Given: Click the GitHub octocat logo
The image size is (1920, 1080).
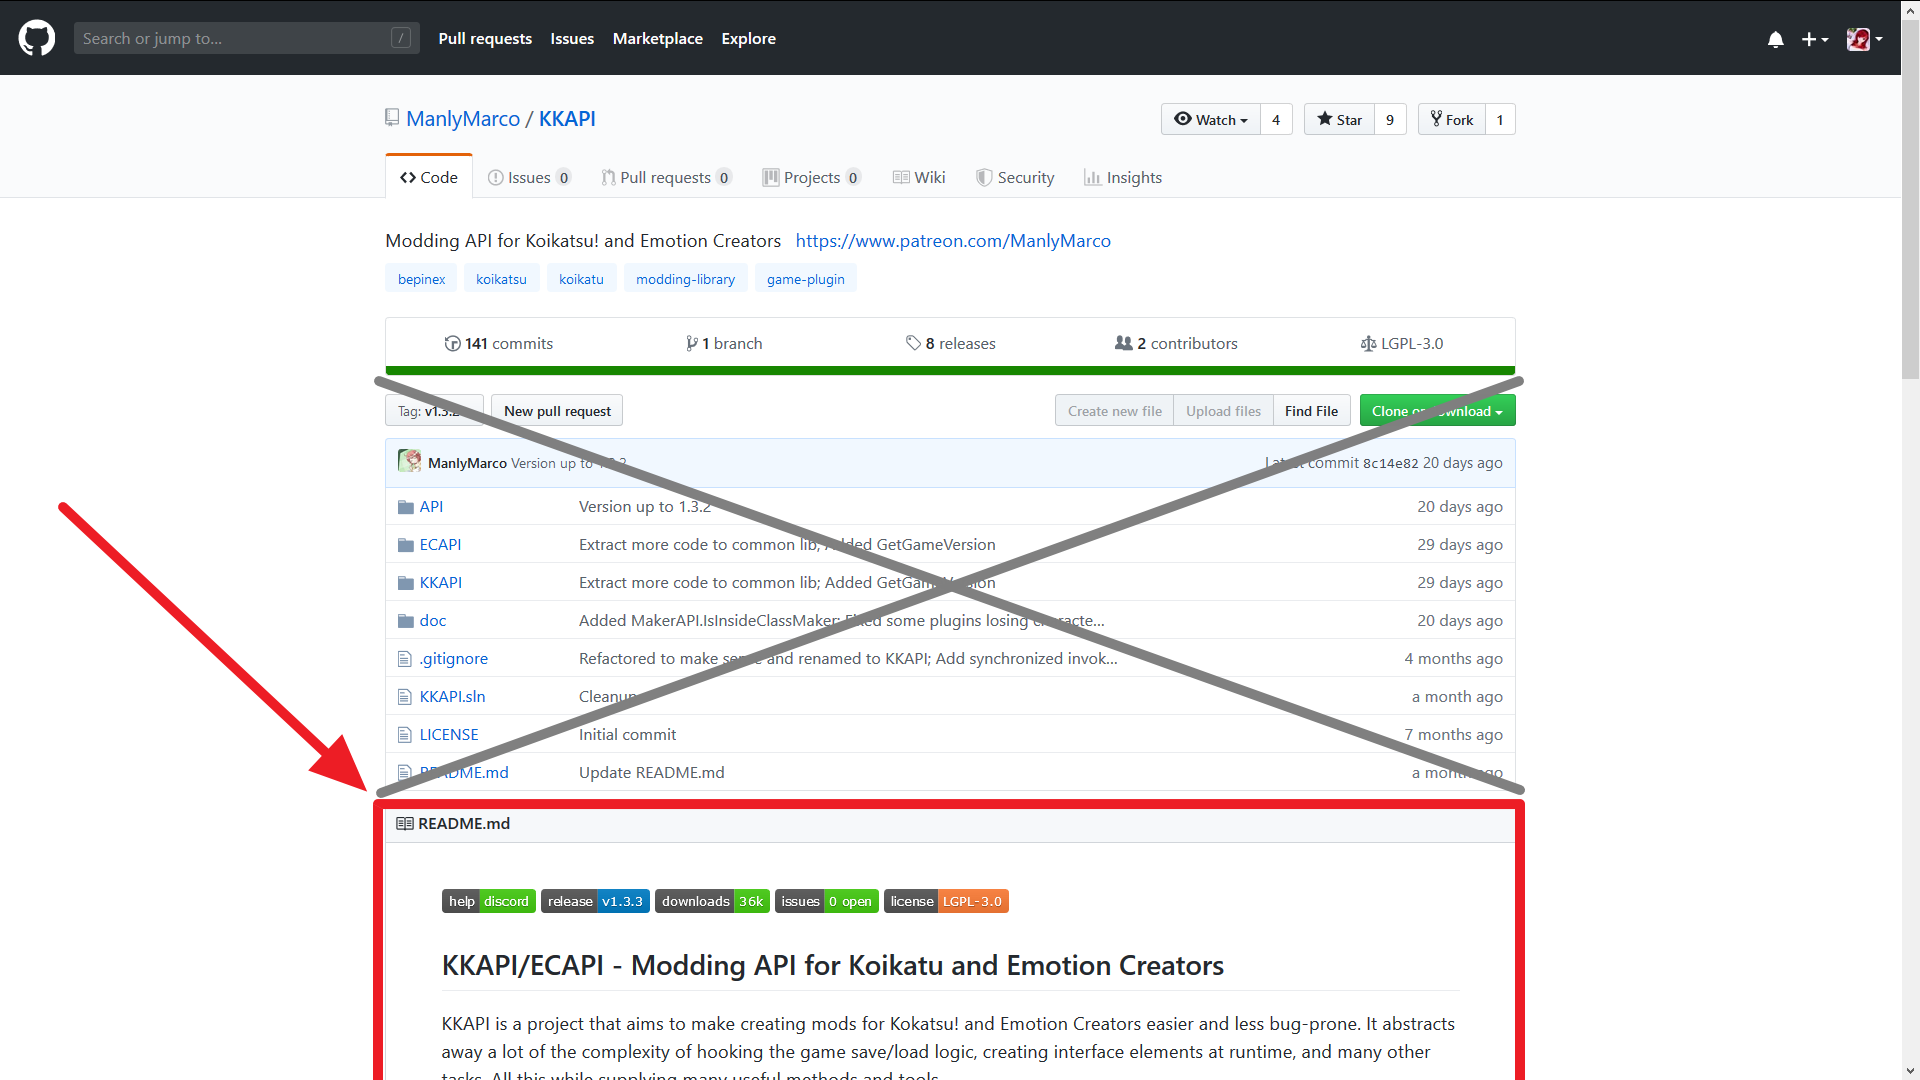Looking at the screenshot, I should 37,38.
